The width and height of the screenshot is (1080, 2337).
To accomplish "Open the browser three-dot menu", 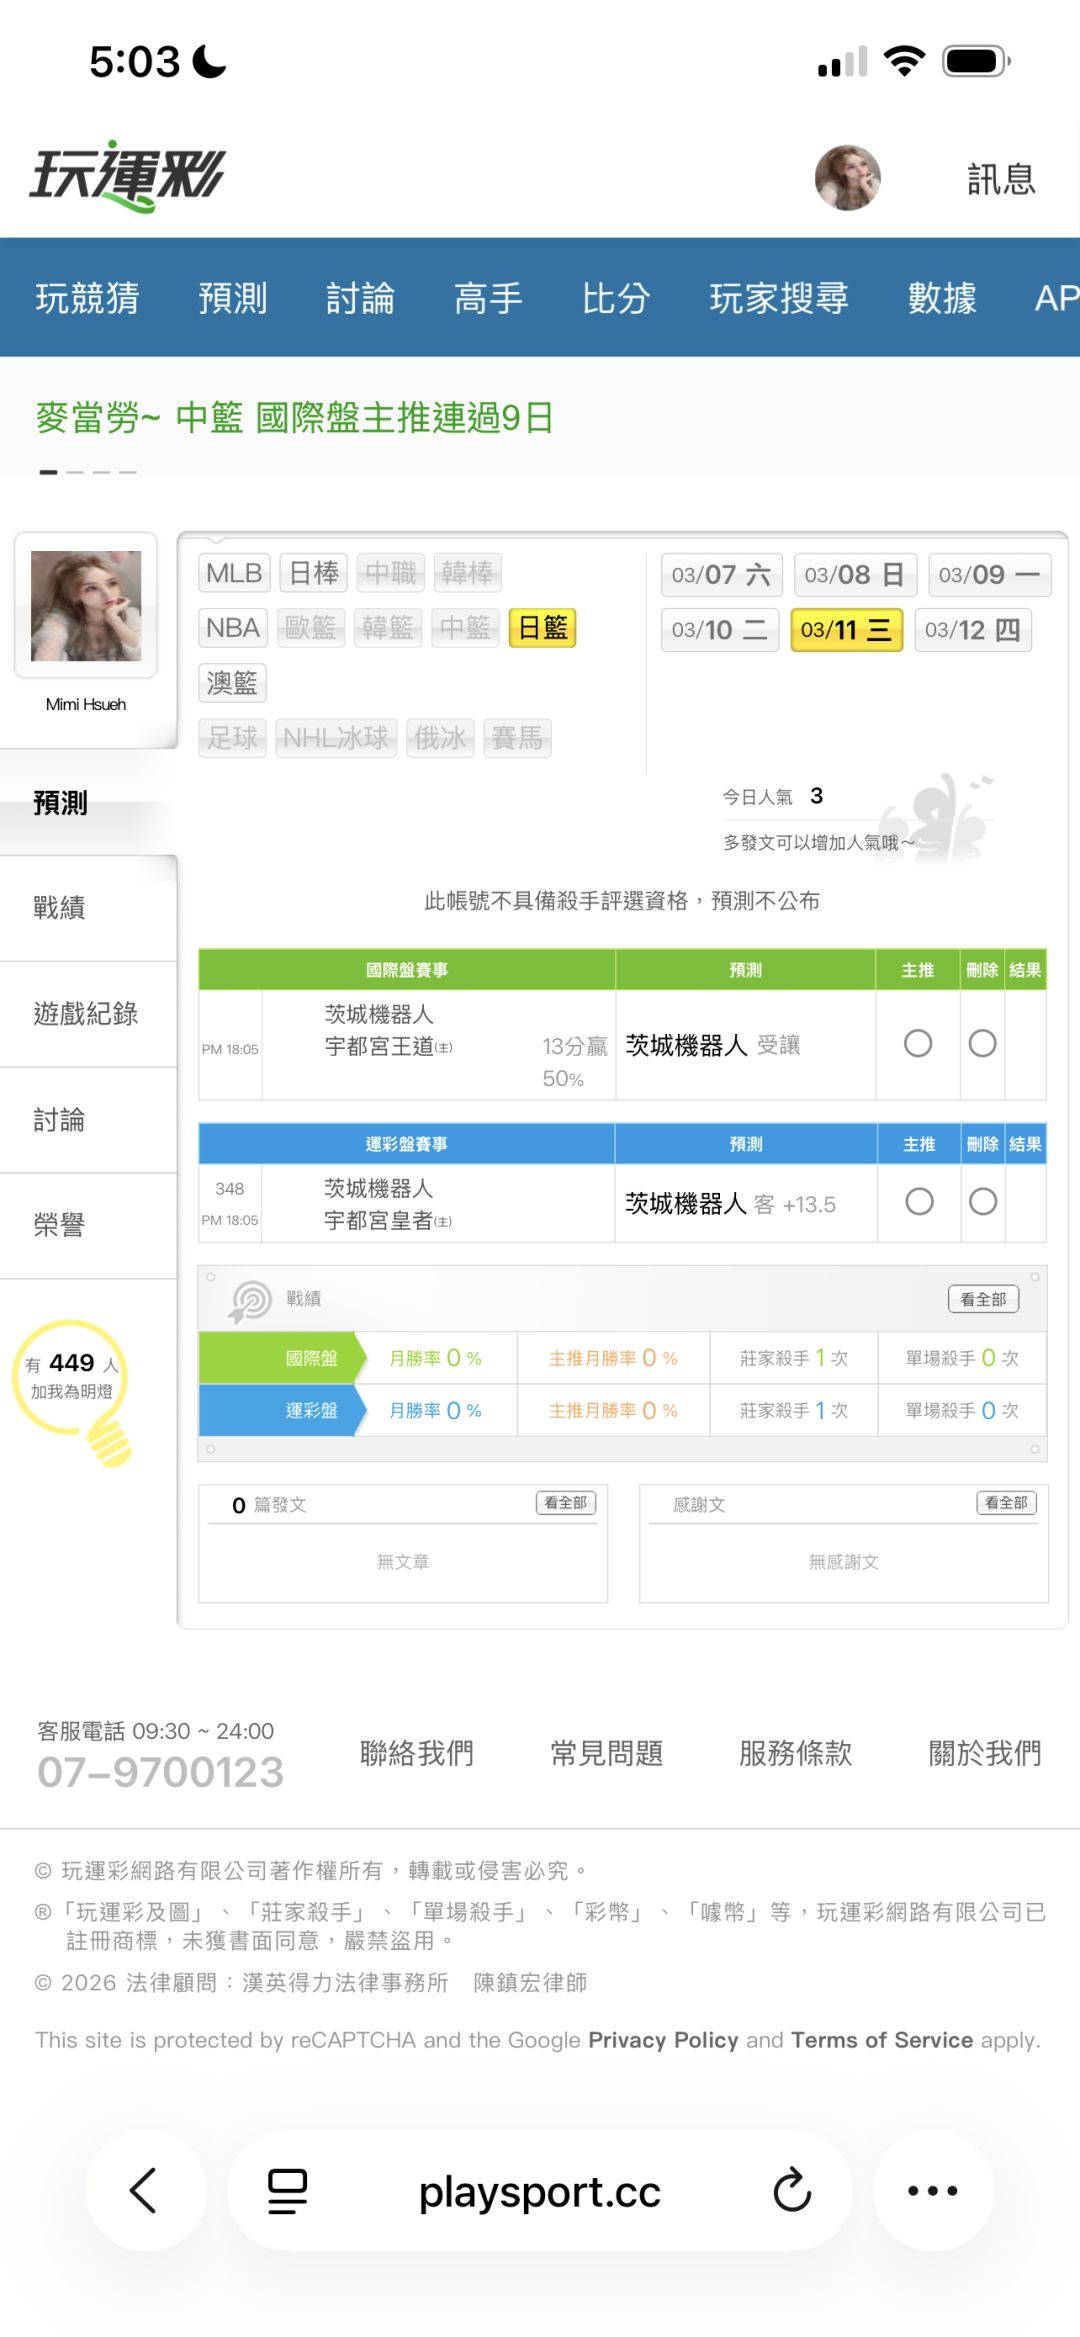I will [x=932, y=2190].
